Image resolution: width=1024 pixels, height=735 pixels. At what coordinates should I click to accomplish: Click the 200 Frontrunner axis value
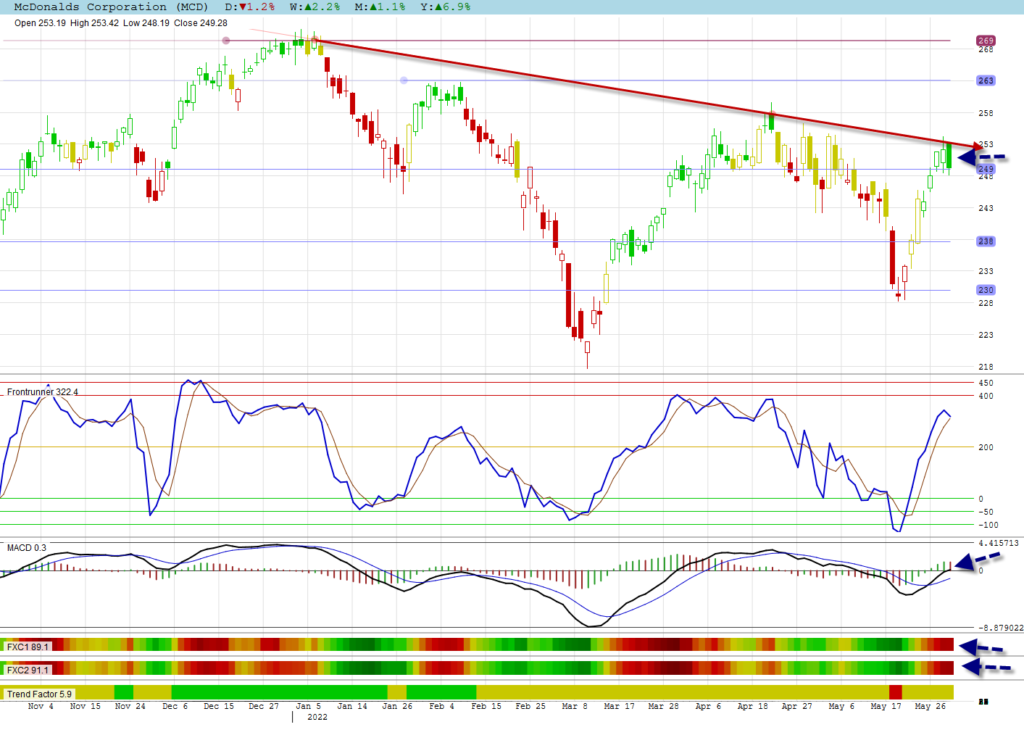(x=985, y=448)
